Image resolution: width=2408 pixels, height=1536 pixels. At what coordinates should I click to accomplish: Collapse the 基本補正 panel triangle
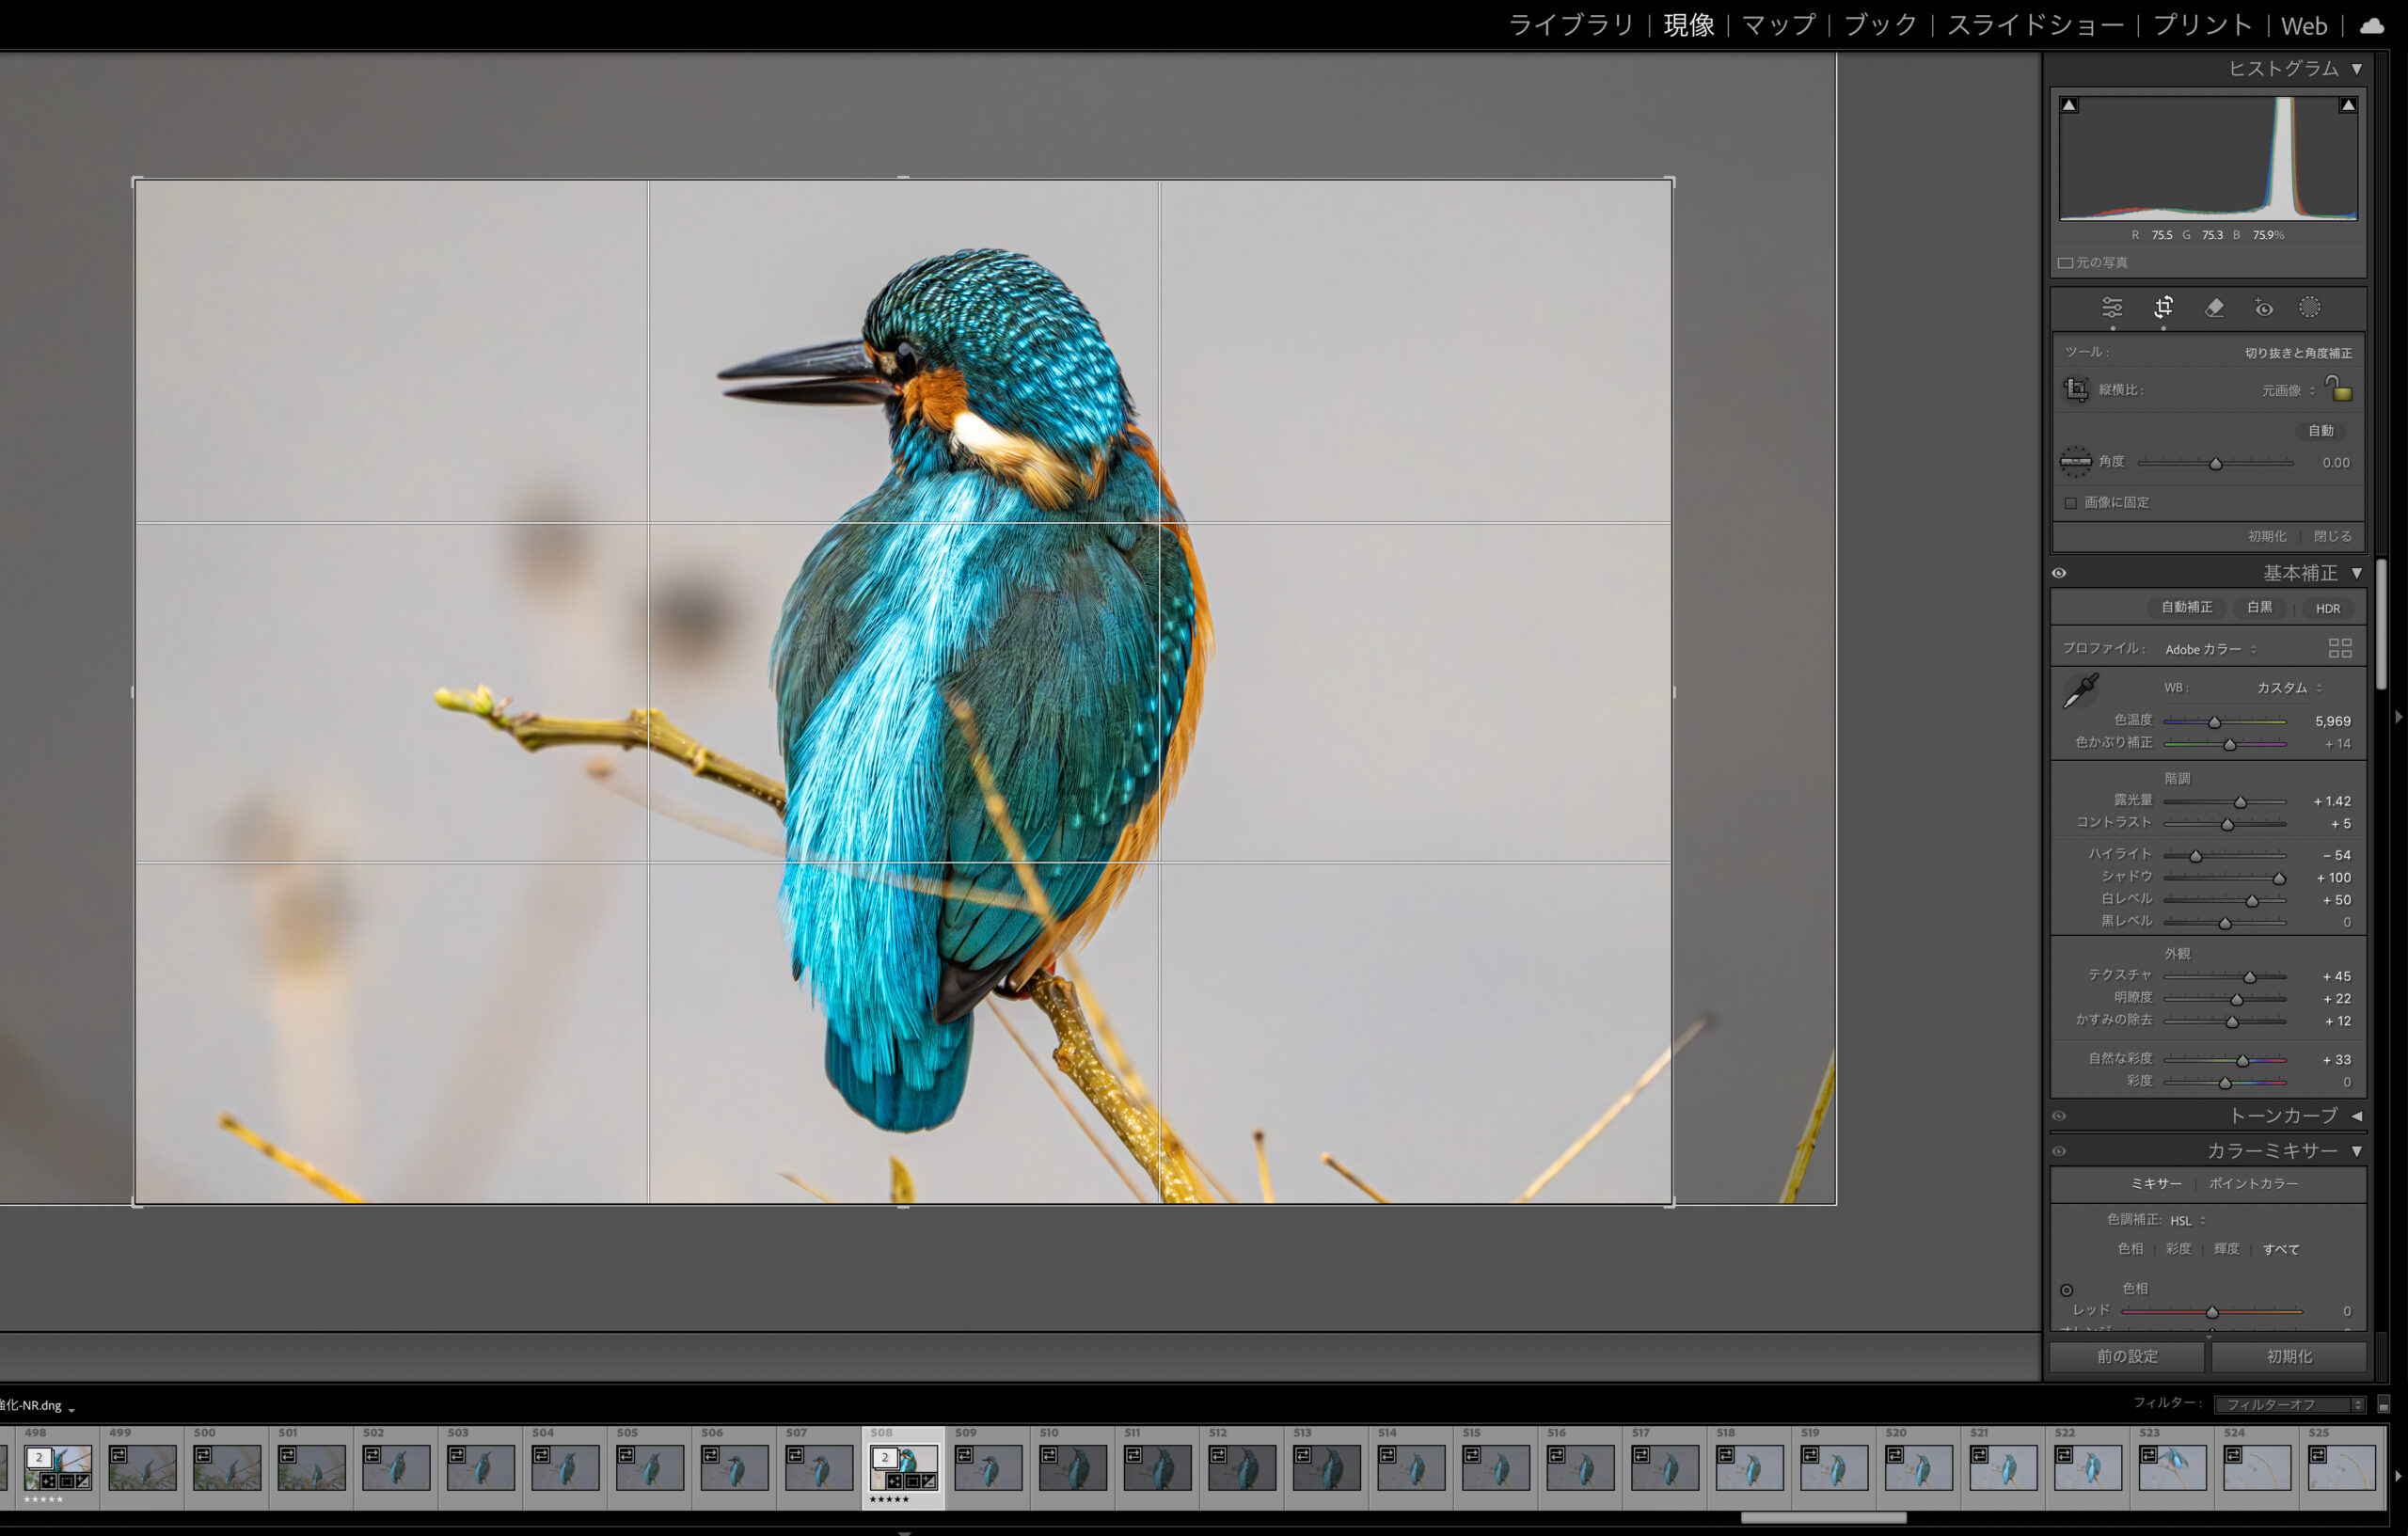coord(2357,573)
